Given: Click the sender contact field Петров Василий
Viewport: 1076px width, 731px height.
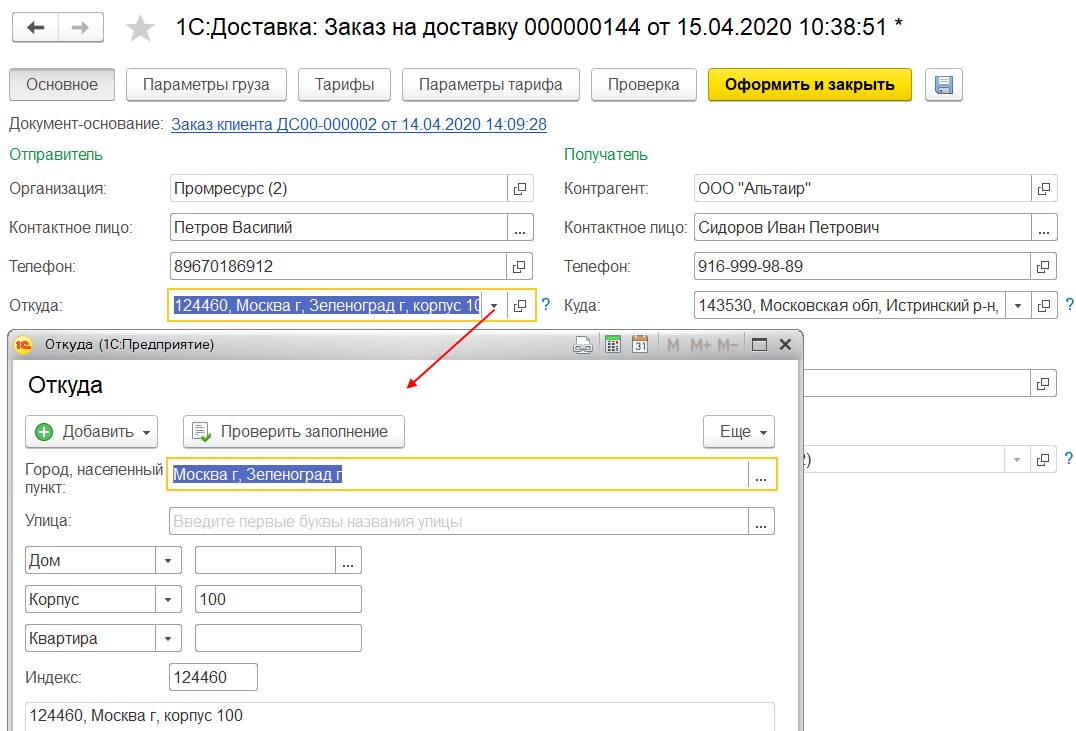Looking at the screenshot, I should coord(339,227).
